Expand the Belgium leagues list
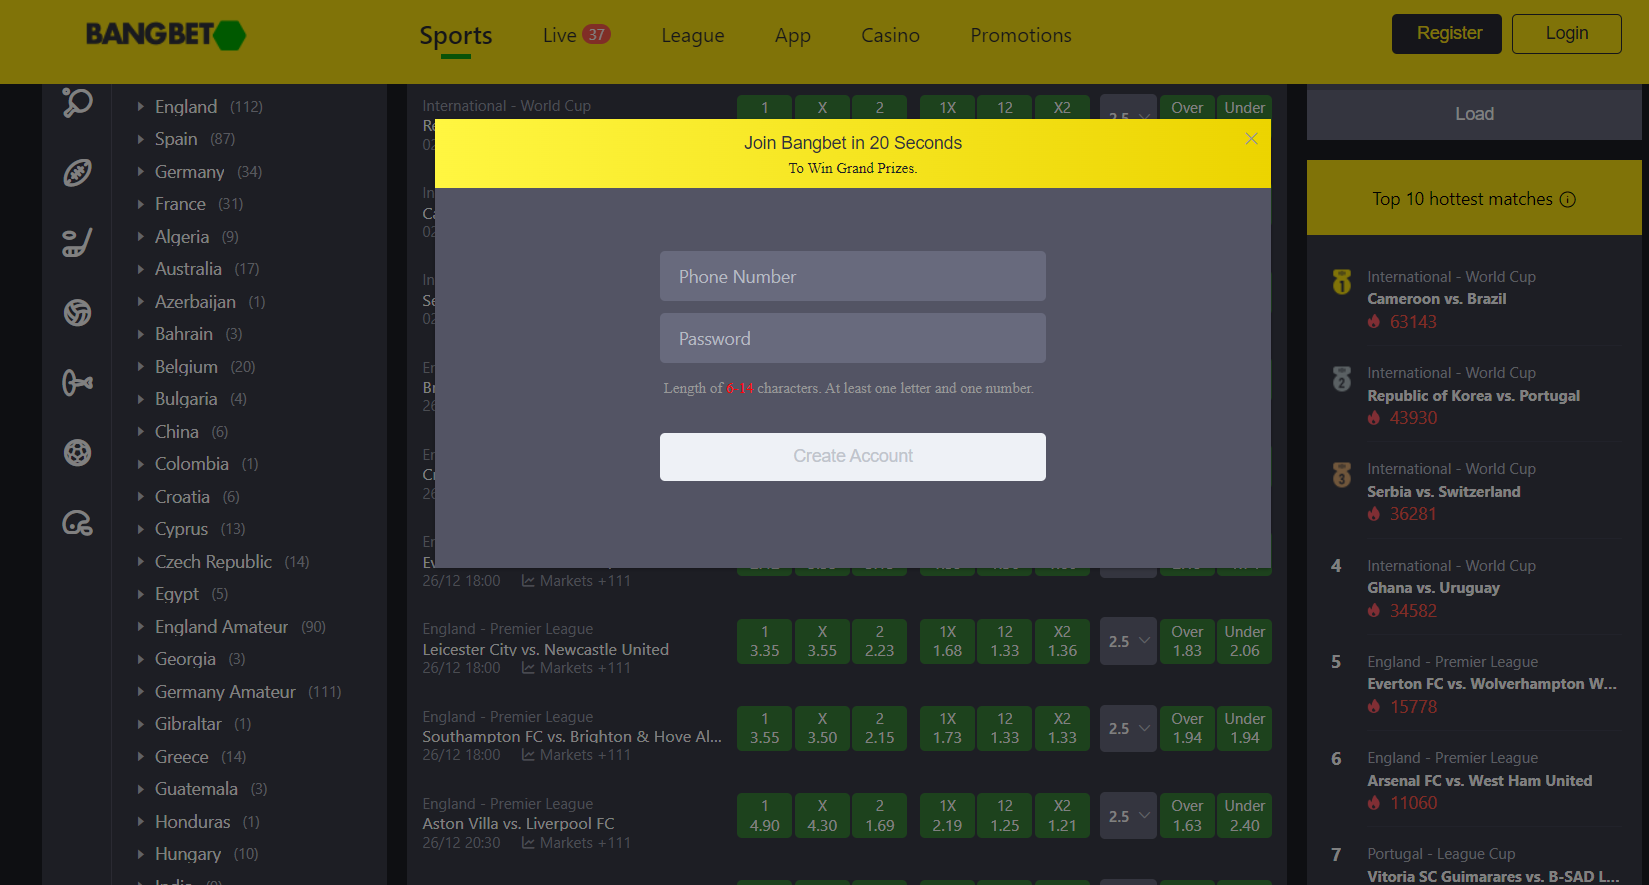Viewport: 1649px width, 885px height. tap(141, 367)
